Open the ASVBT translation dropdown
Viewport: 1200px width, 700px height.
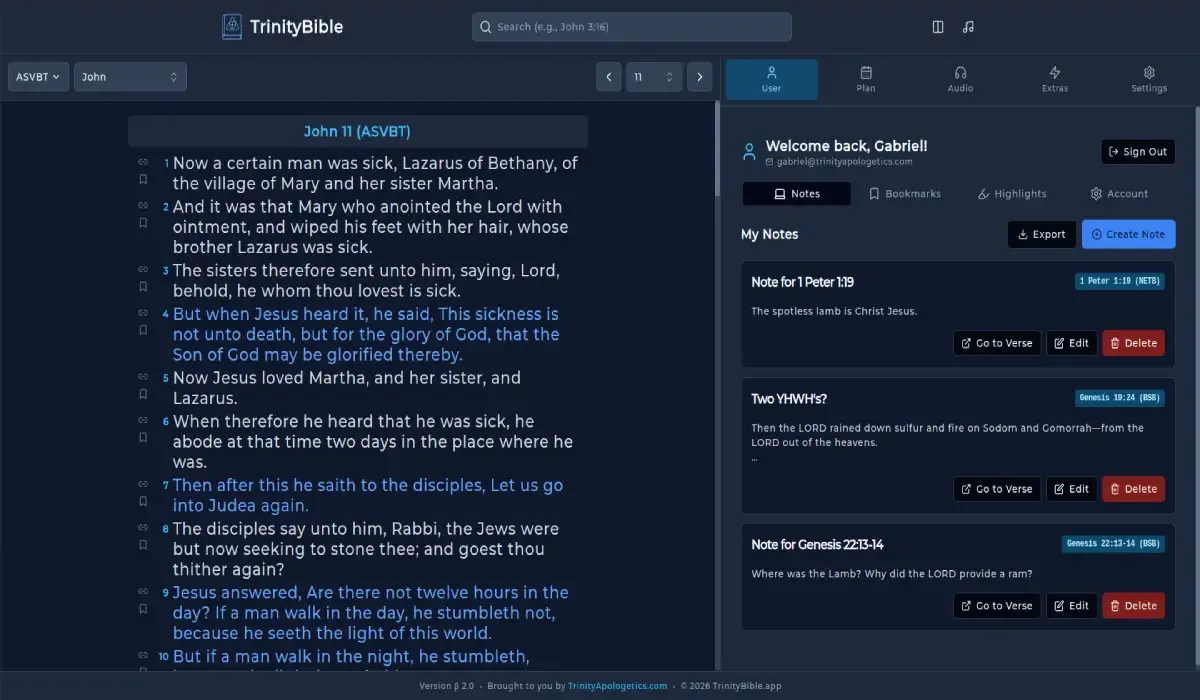(x=37, y=76)
